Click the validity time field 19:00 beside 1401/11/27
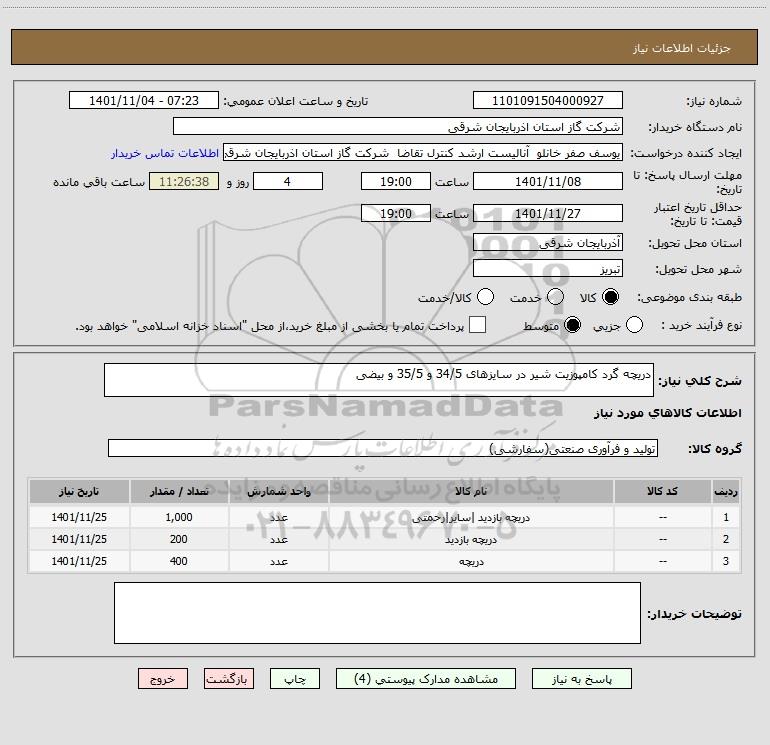 point(396,214)
